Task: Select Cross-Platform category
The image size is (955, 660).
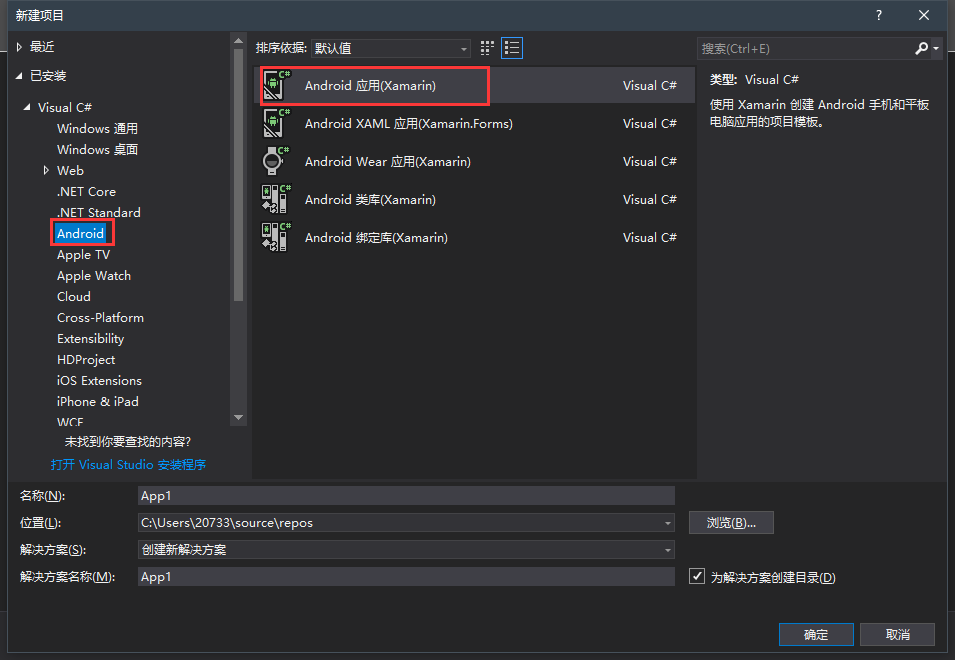Action: [100, 317]
